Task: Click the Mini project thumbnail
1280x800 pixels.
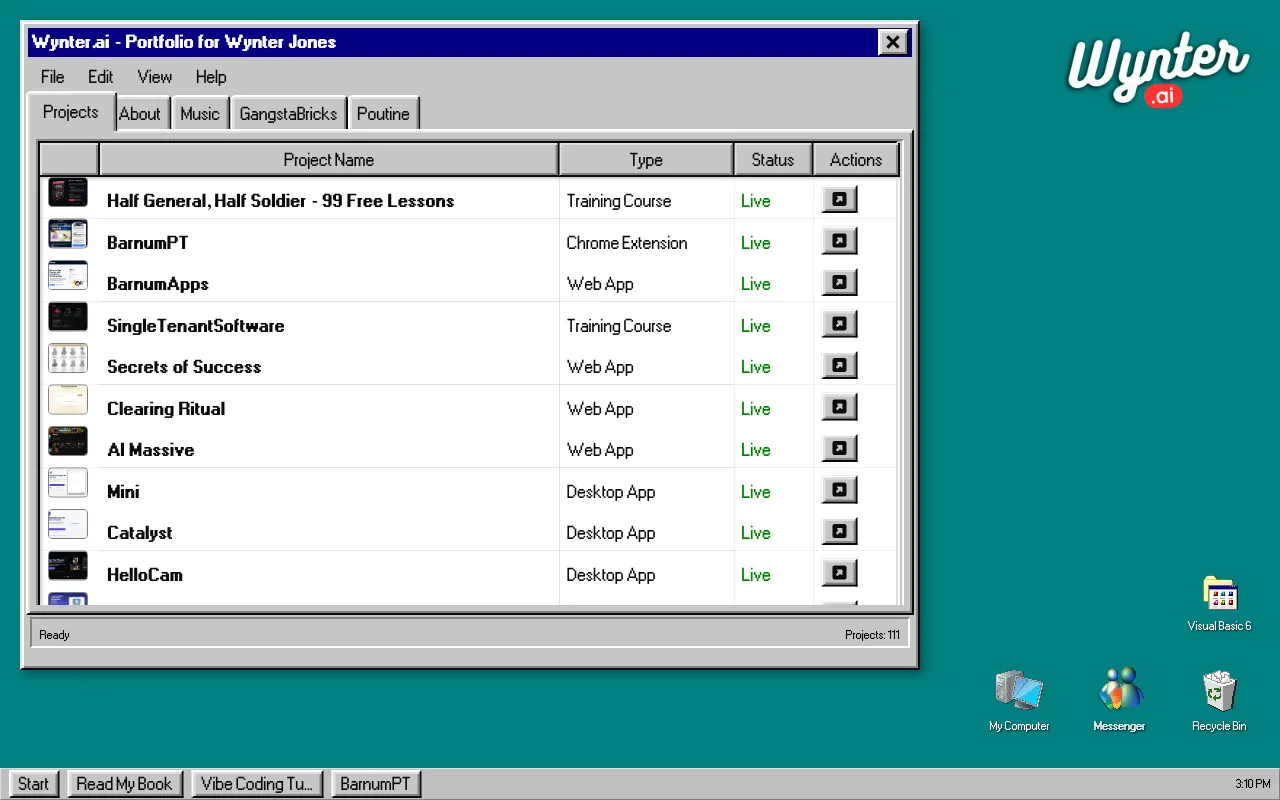Action: point(68,483)
